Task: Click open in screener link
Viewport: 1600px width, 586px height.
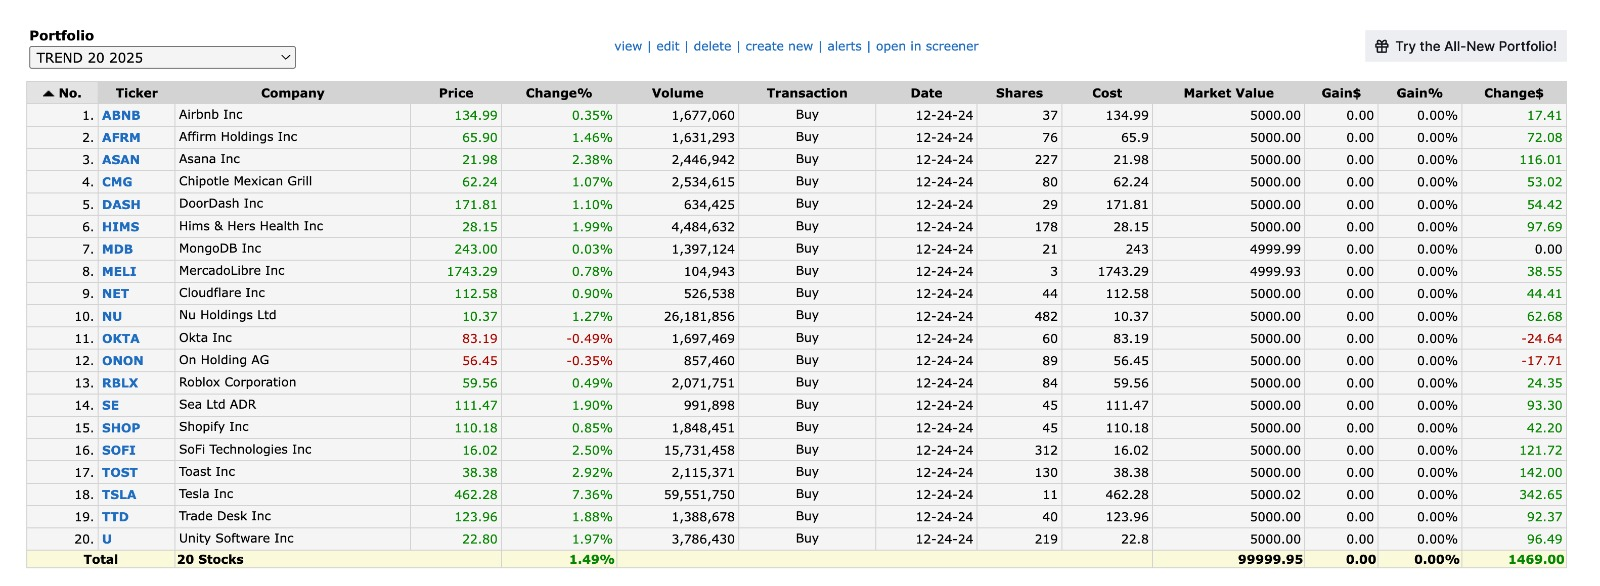Action: (927, 46)
